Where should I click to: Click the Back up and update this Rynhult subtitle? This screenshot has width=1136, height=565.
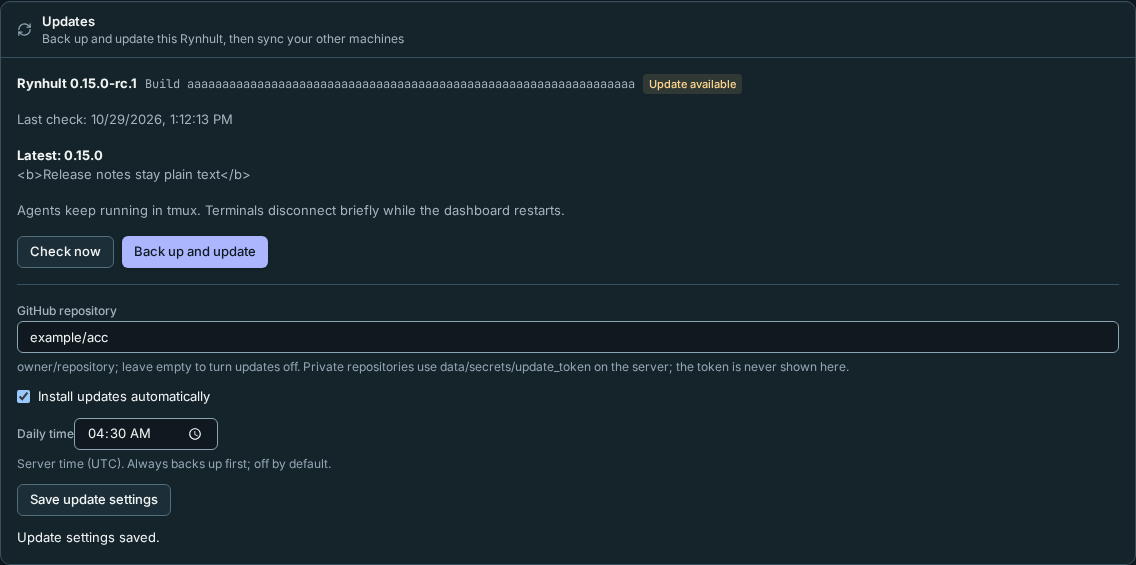coord(223,39)
